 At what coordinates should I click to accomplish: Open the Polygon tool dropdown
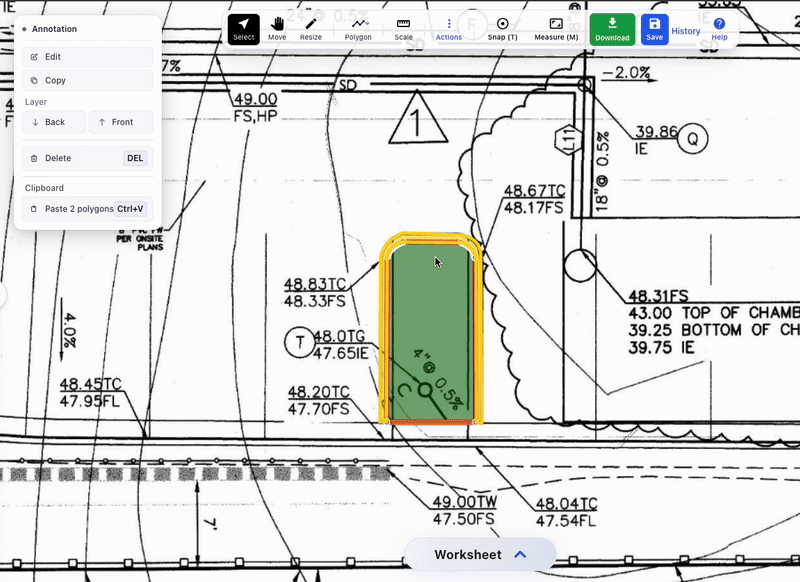point(358,29)
